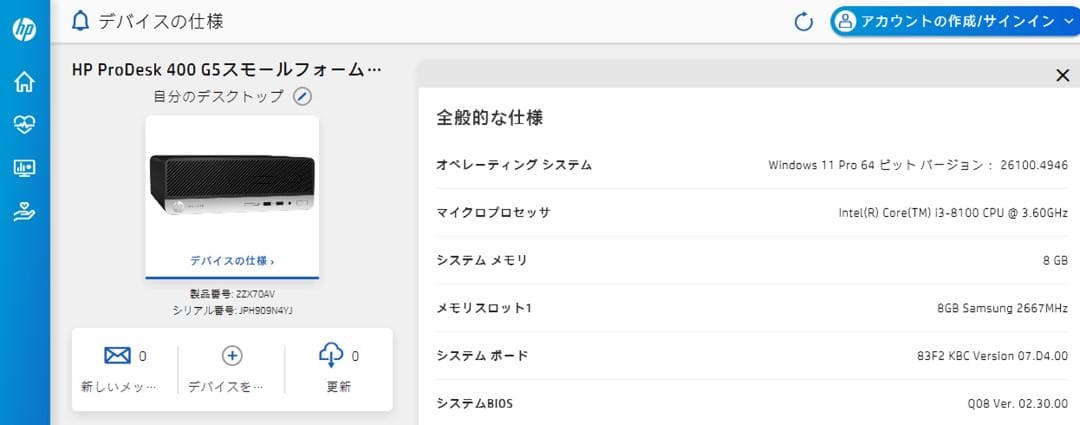The width and height of the screenshot is (1080, 425).
Task: Click オペレーティング システム row label
Action: pyautogui.click(x=514, y=165)
